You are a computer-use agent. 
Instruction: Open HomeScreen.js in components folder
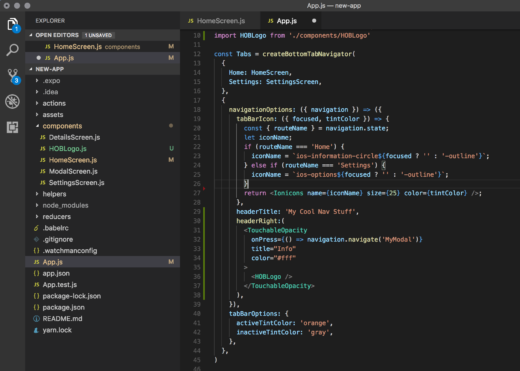pos(103,160)
